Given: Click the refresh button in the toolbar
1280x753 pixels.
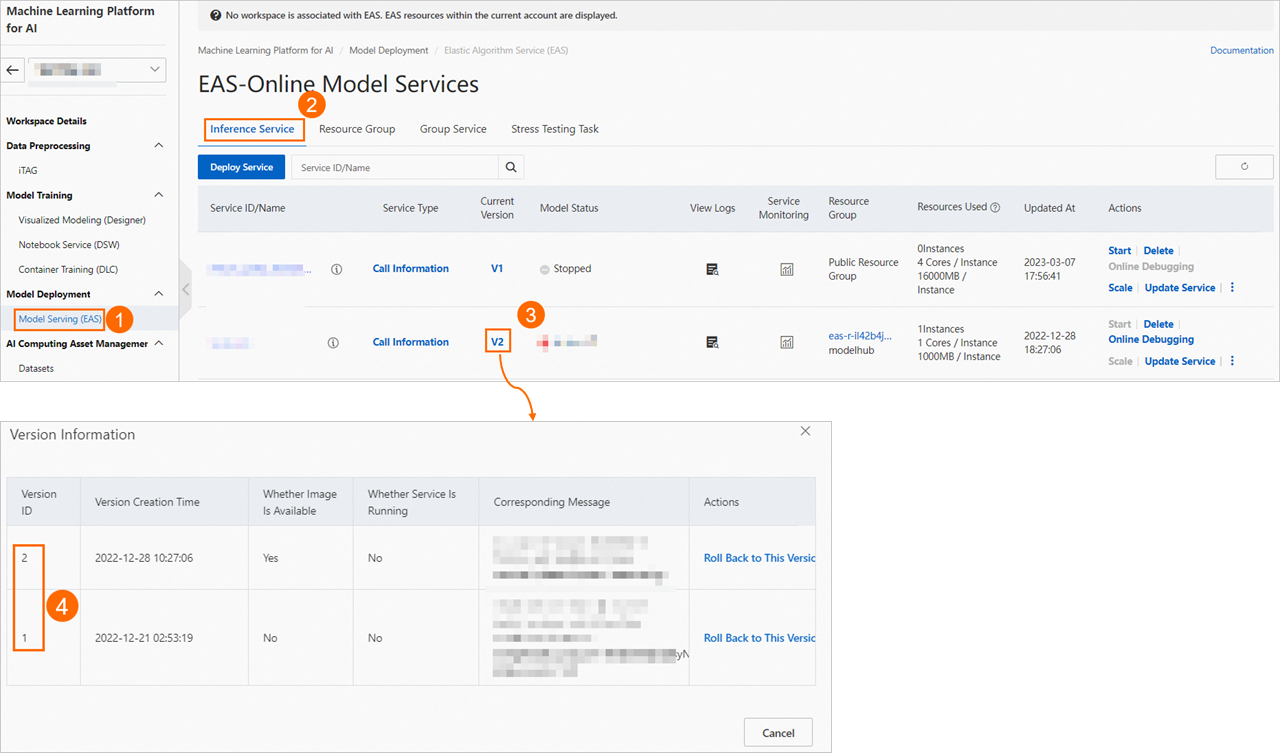Looking at the screenshot, I should click(1244, 167).
